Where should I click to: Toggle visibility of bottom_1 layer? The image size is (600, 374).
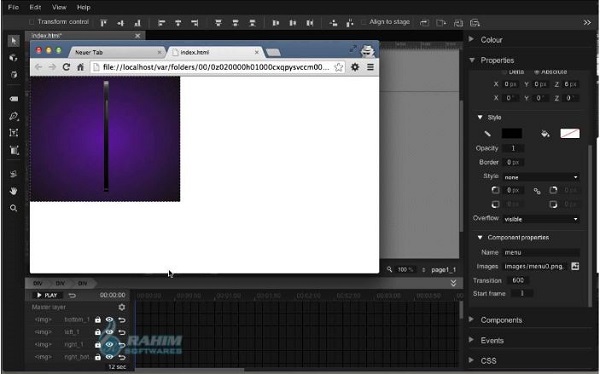pos(109,320)
